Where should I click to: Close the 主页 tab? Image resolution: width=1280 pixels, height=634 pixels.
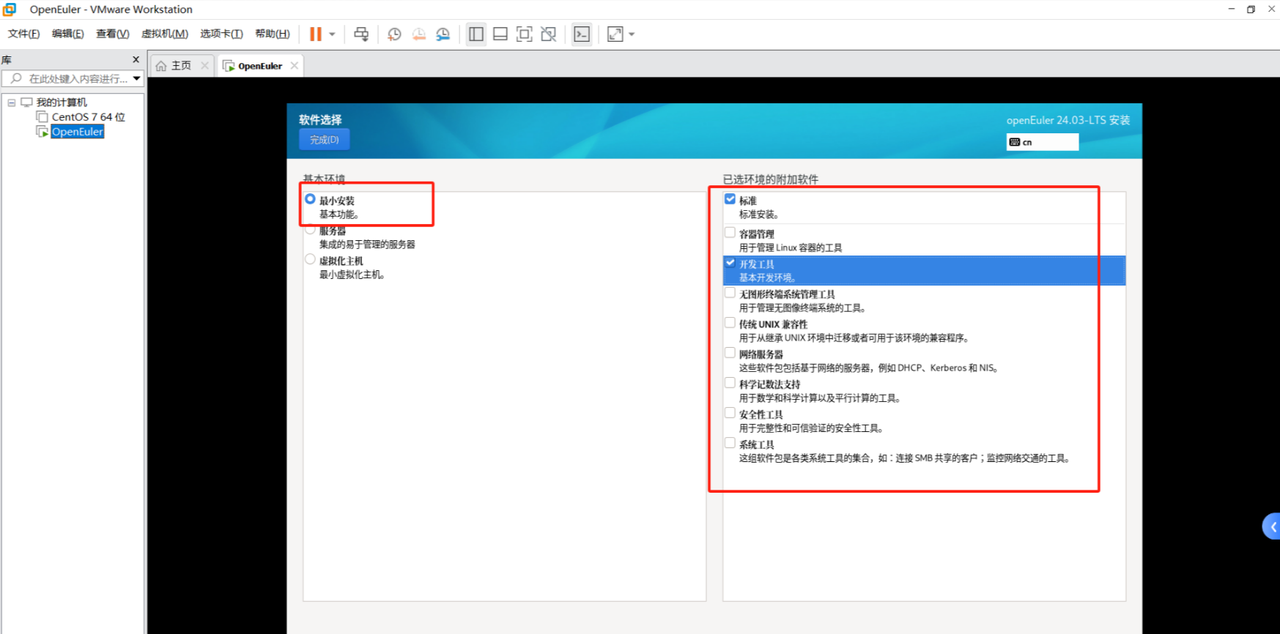click(x=205, y=66)
